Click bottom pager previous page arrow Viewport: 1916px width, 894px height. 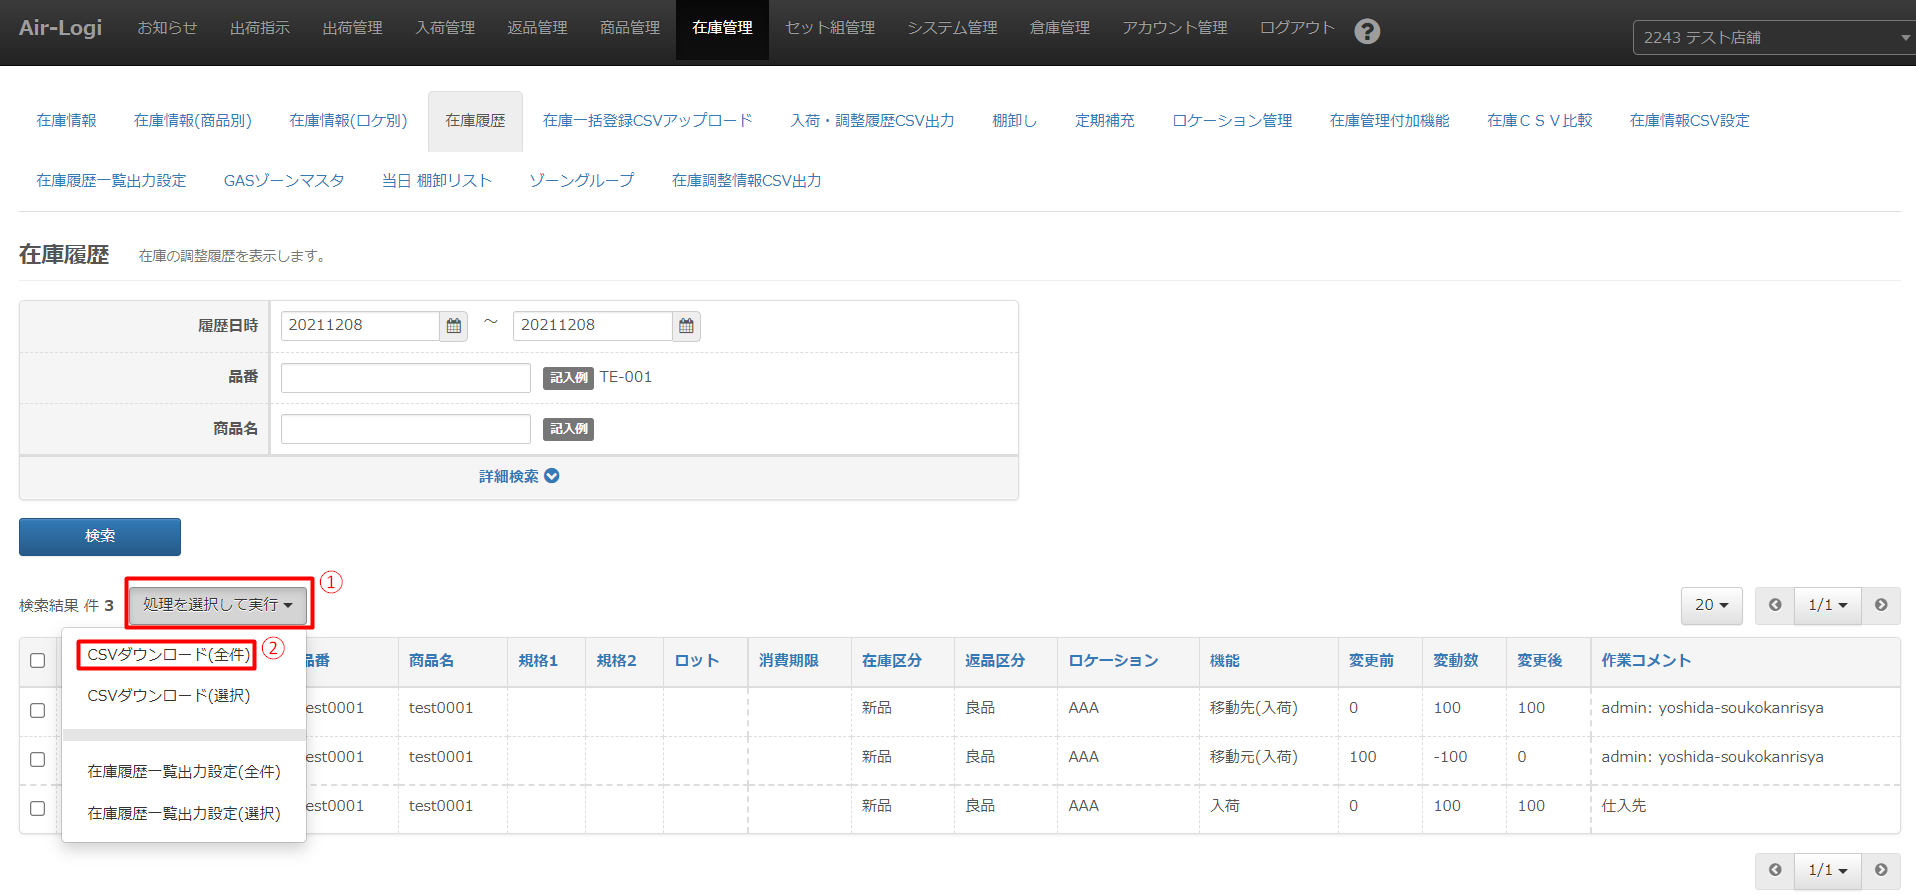(x=1775, y=870)
